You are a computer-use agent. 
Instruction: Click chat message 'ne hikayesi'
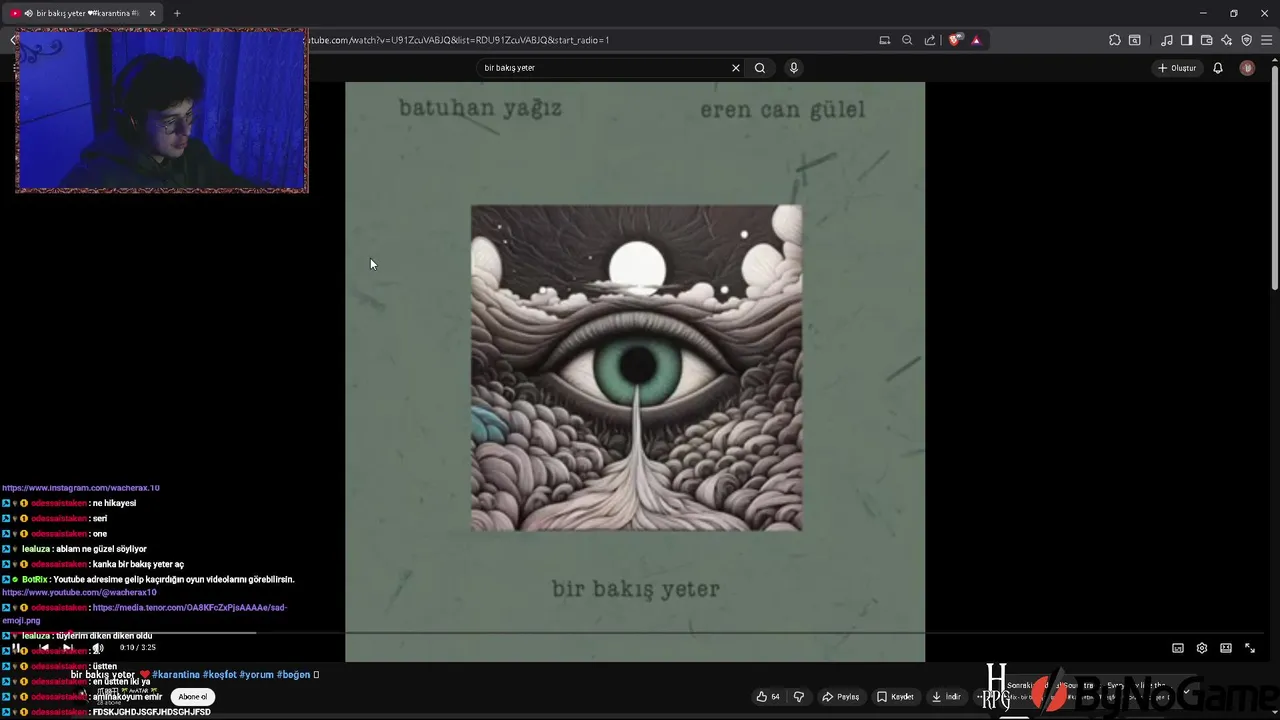point(114,503)
